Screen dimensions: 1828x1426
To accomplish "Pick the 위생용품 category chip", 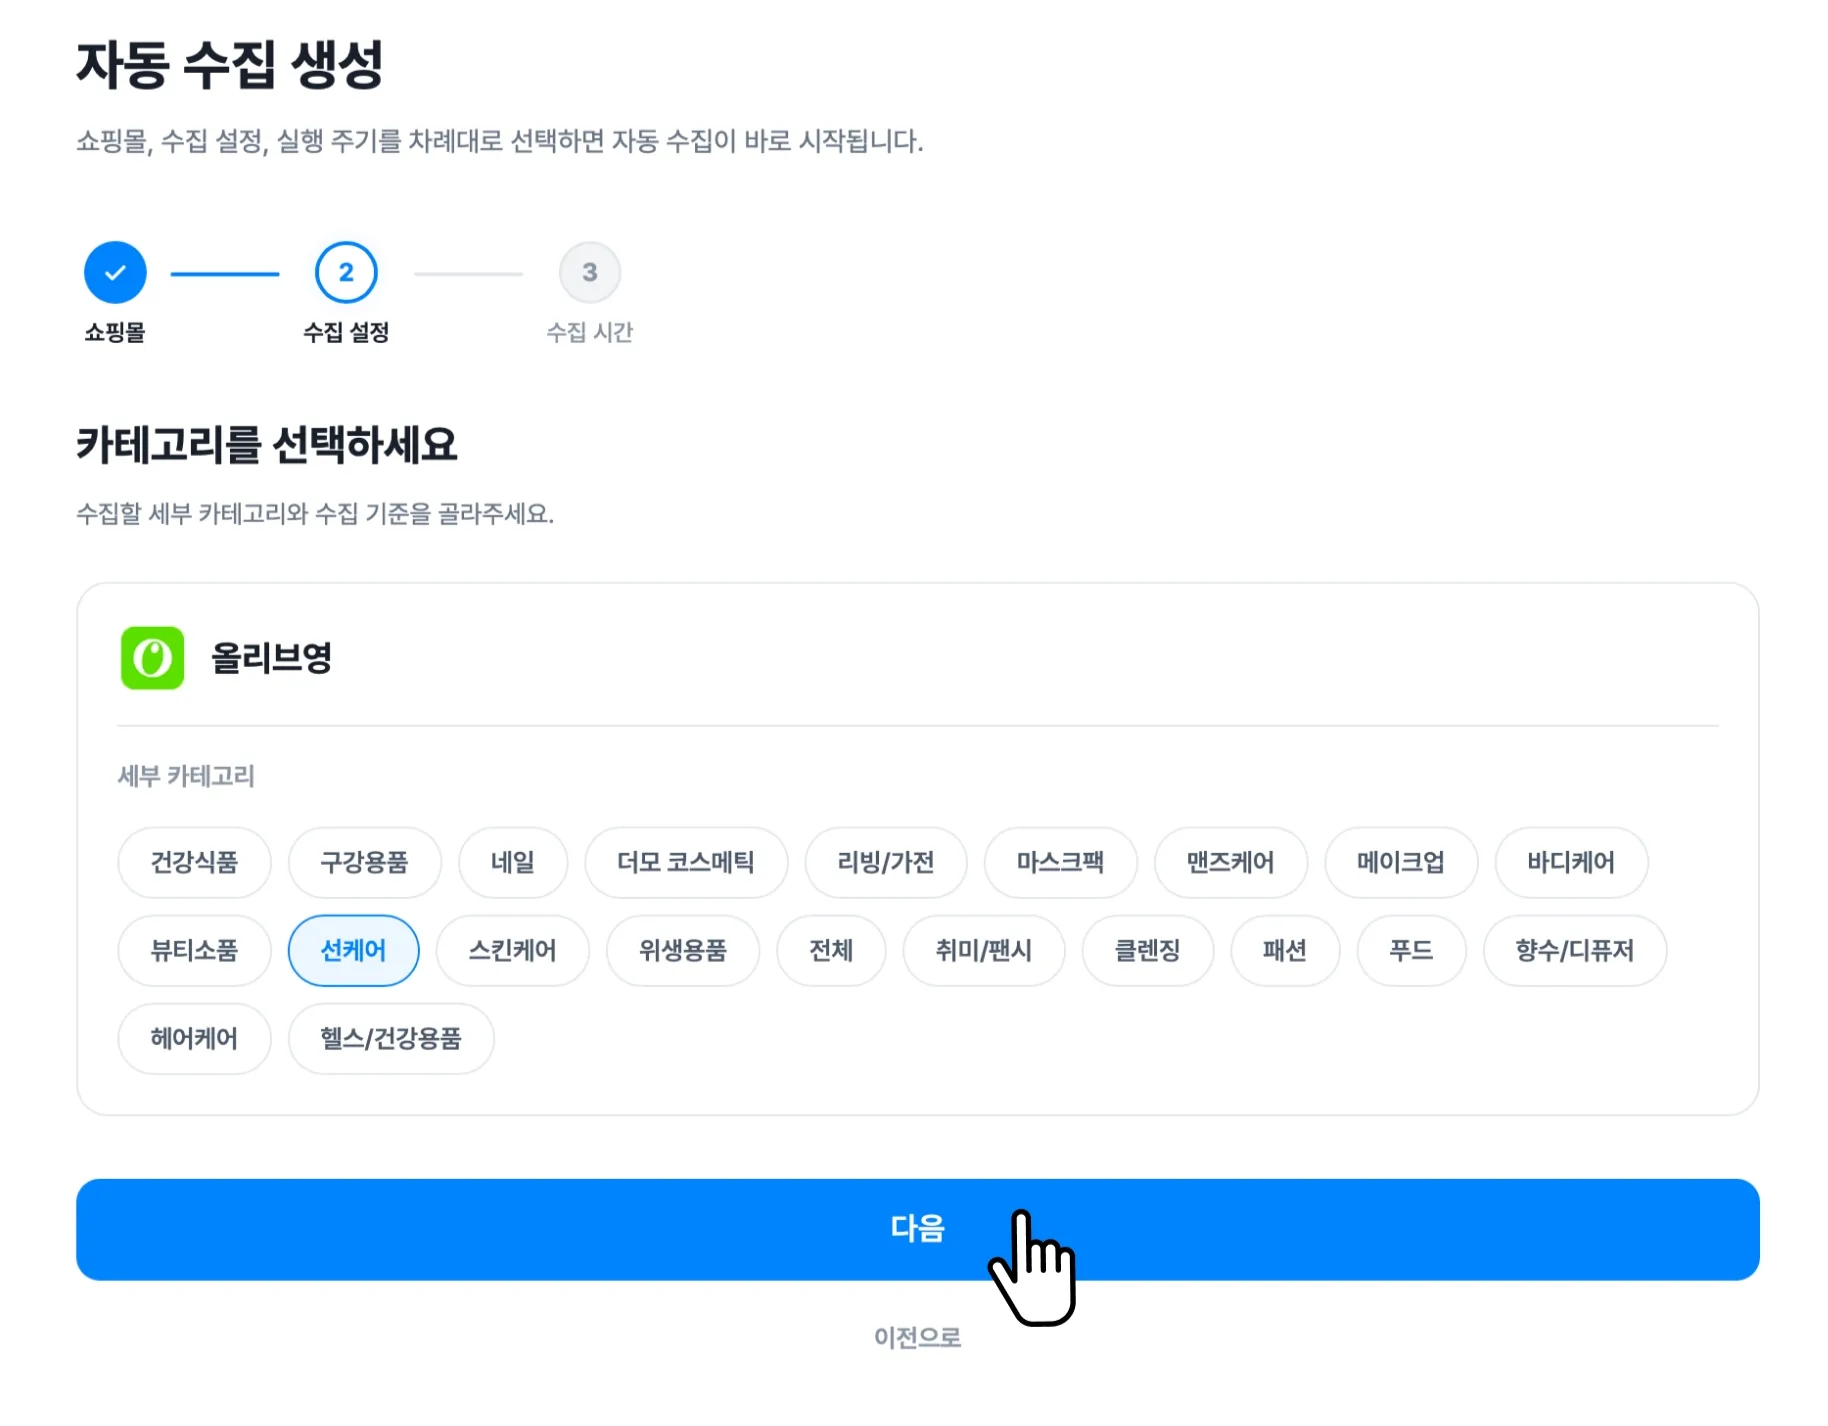I will pyautogui.click(x=683, y=950).
